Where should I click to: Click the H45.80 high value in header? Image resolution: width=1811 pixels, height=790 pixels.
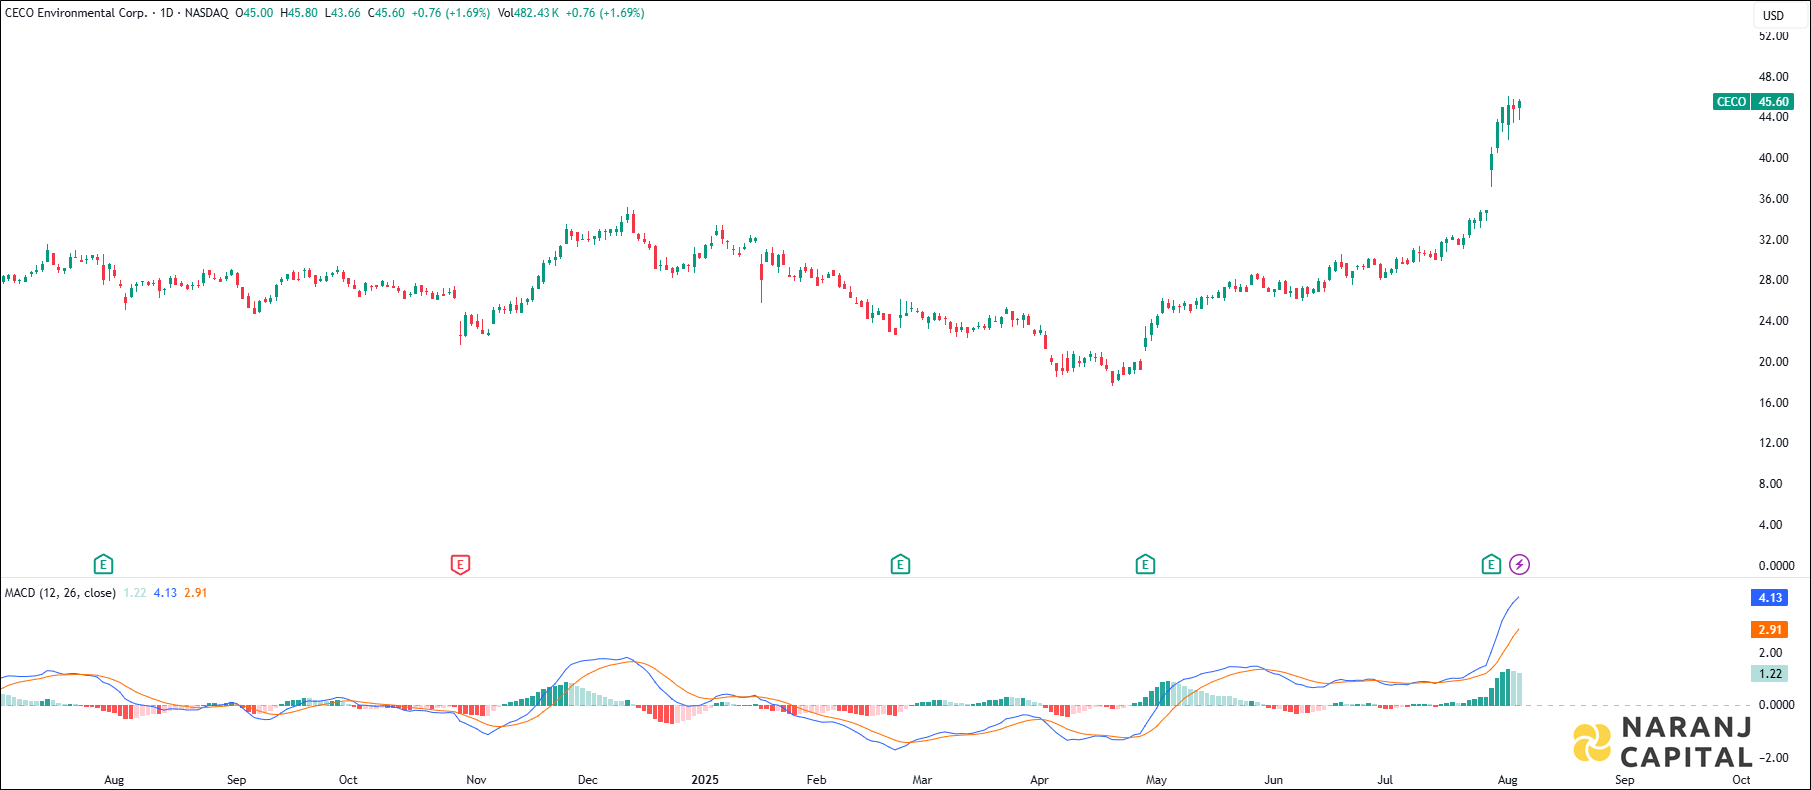[299, 13]
